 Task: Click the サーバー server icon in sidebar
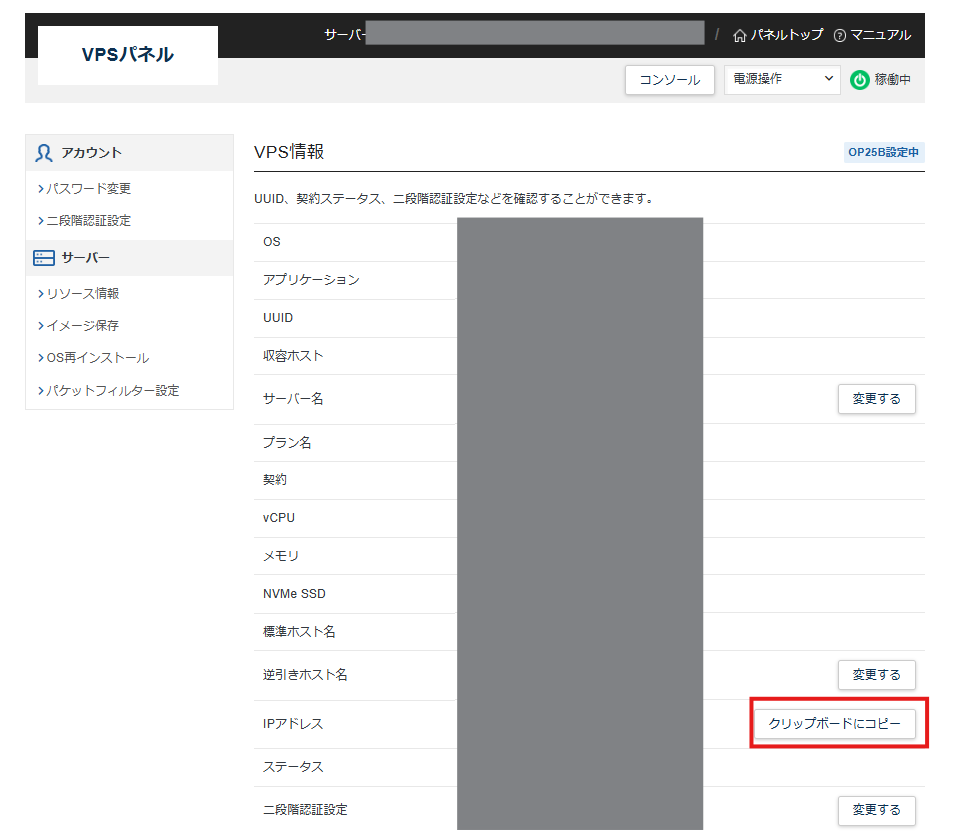44,258
